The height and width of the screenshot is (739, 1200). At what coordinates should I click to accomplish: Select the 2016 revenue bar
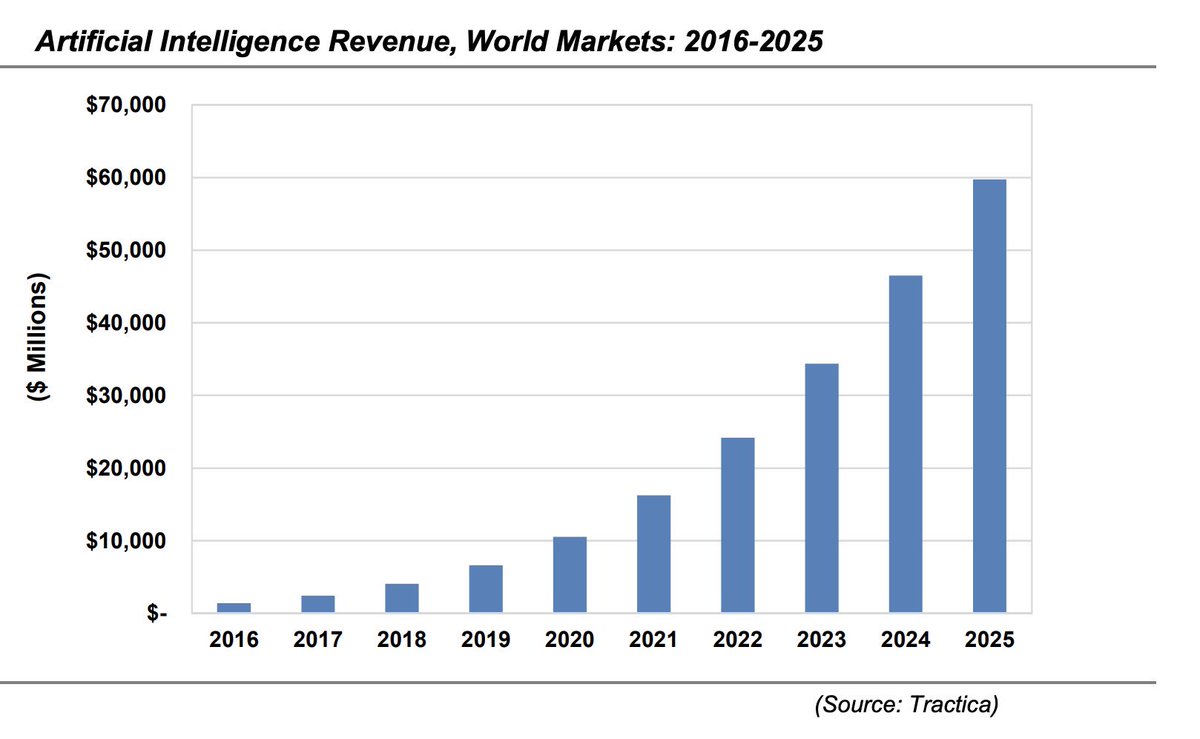click(x=233, y=607)
